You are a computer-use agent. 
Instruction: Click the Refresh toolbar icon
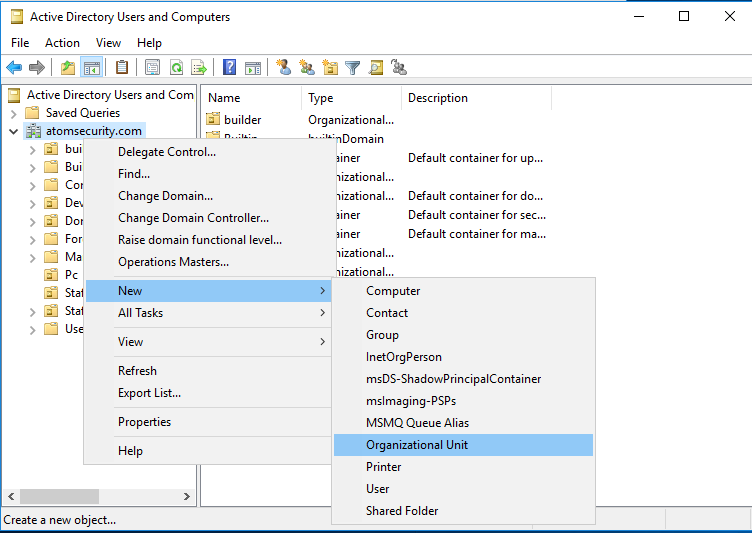(176, 68)
